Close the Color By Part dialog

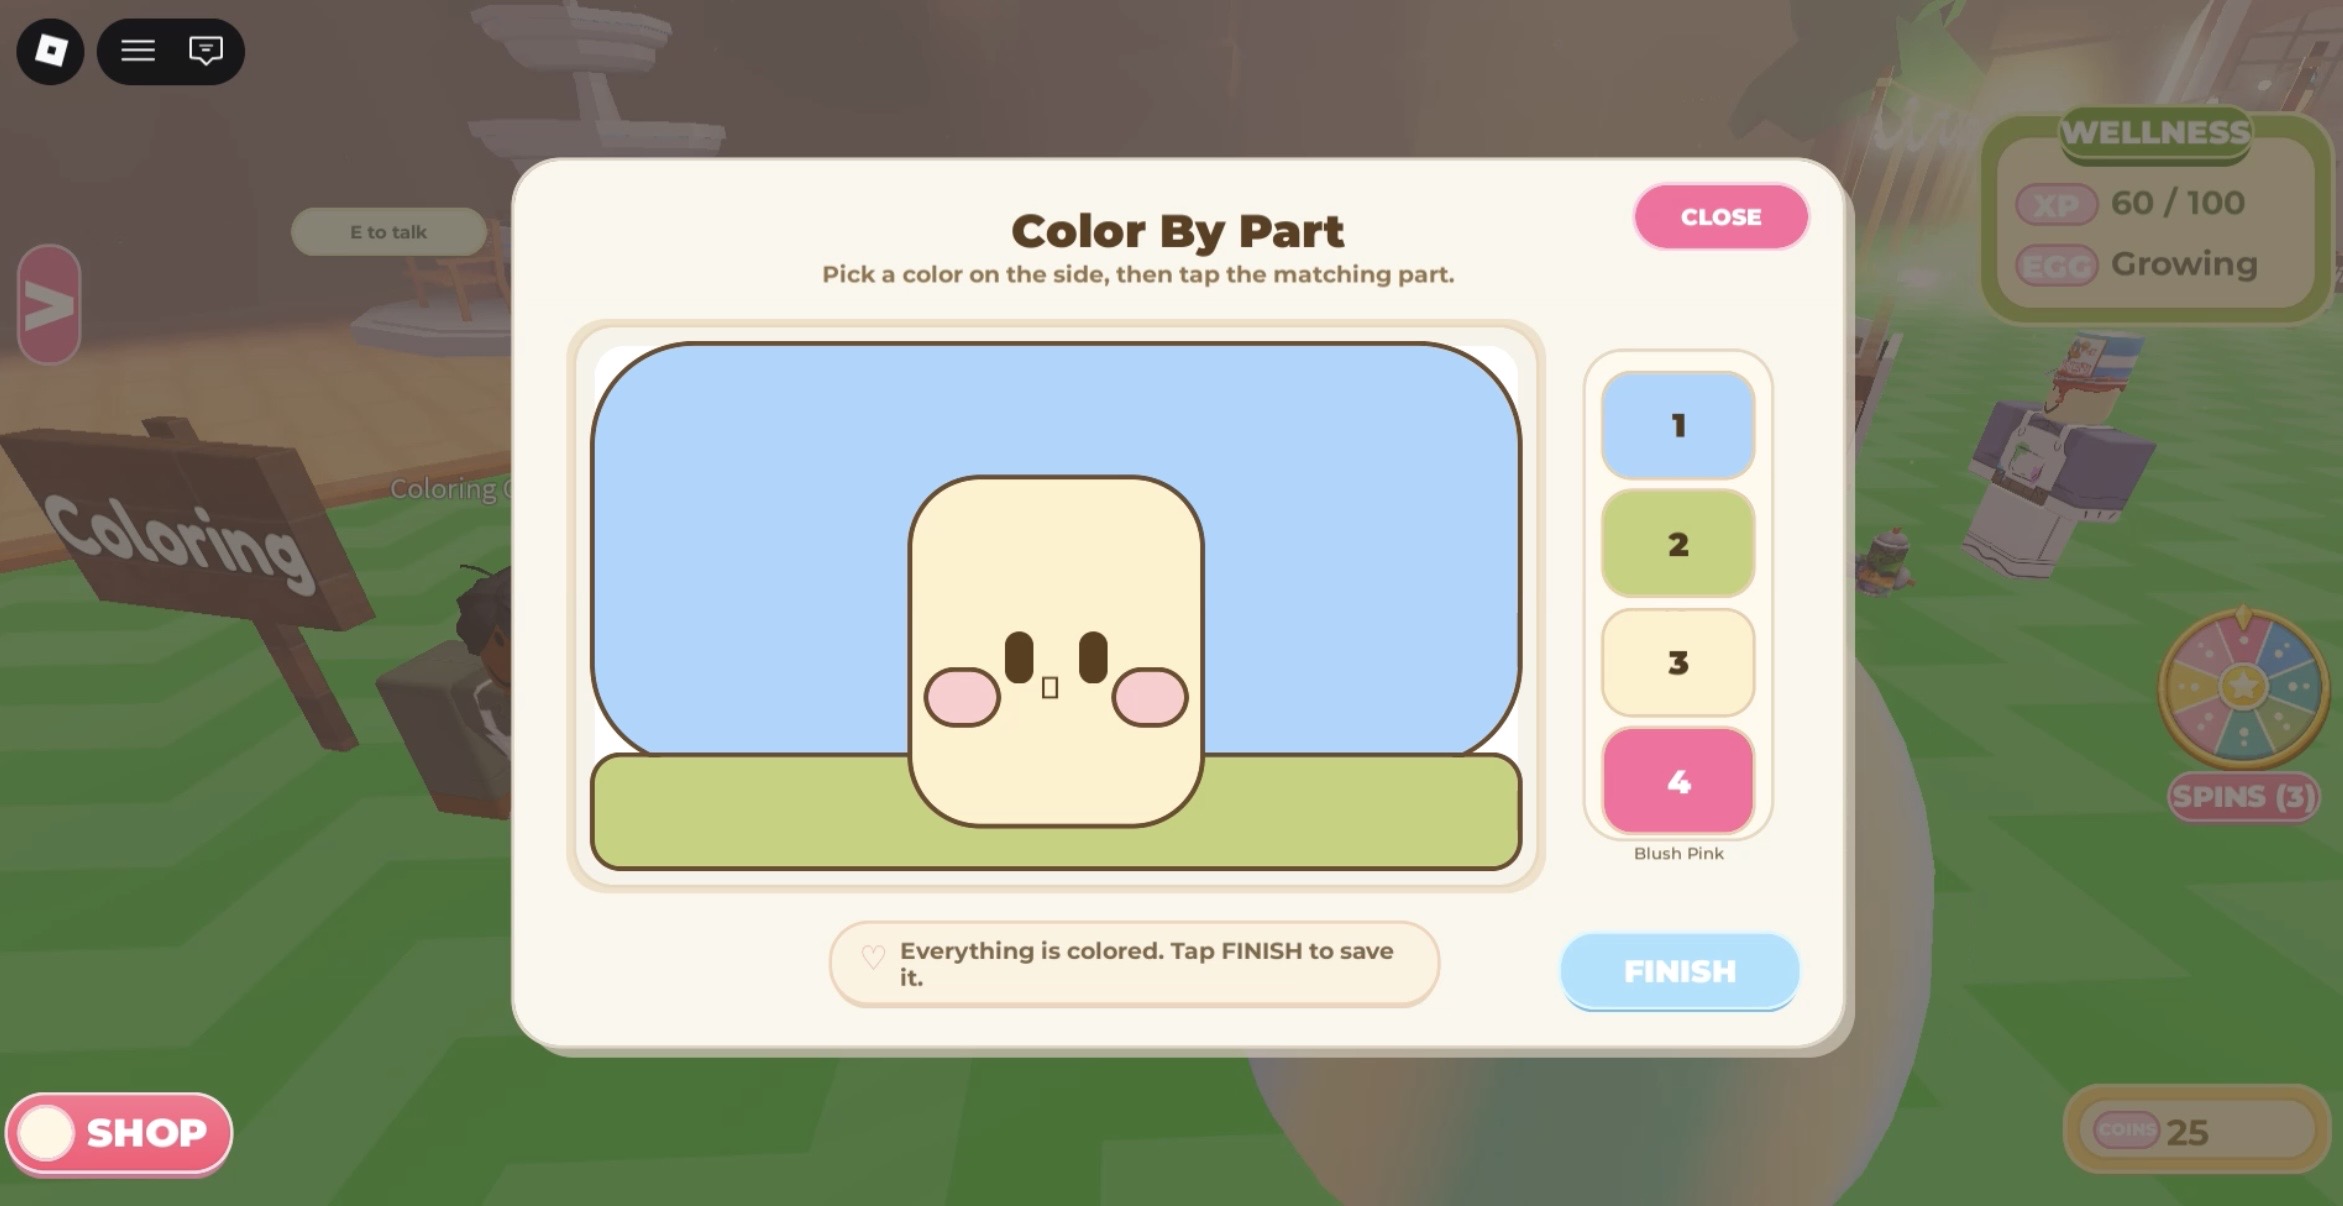tap(1720, 217)
